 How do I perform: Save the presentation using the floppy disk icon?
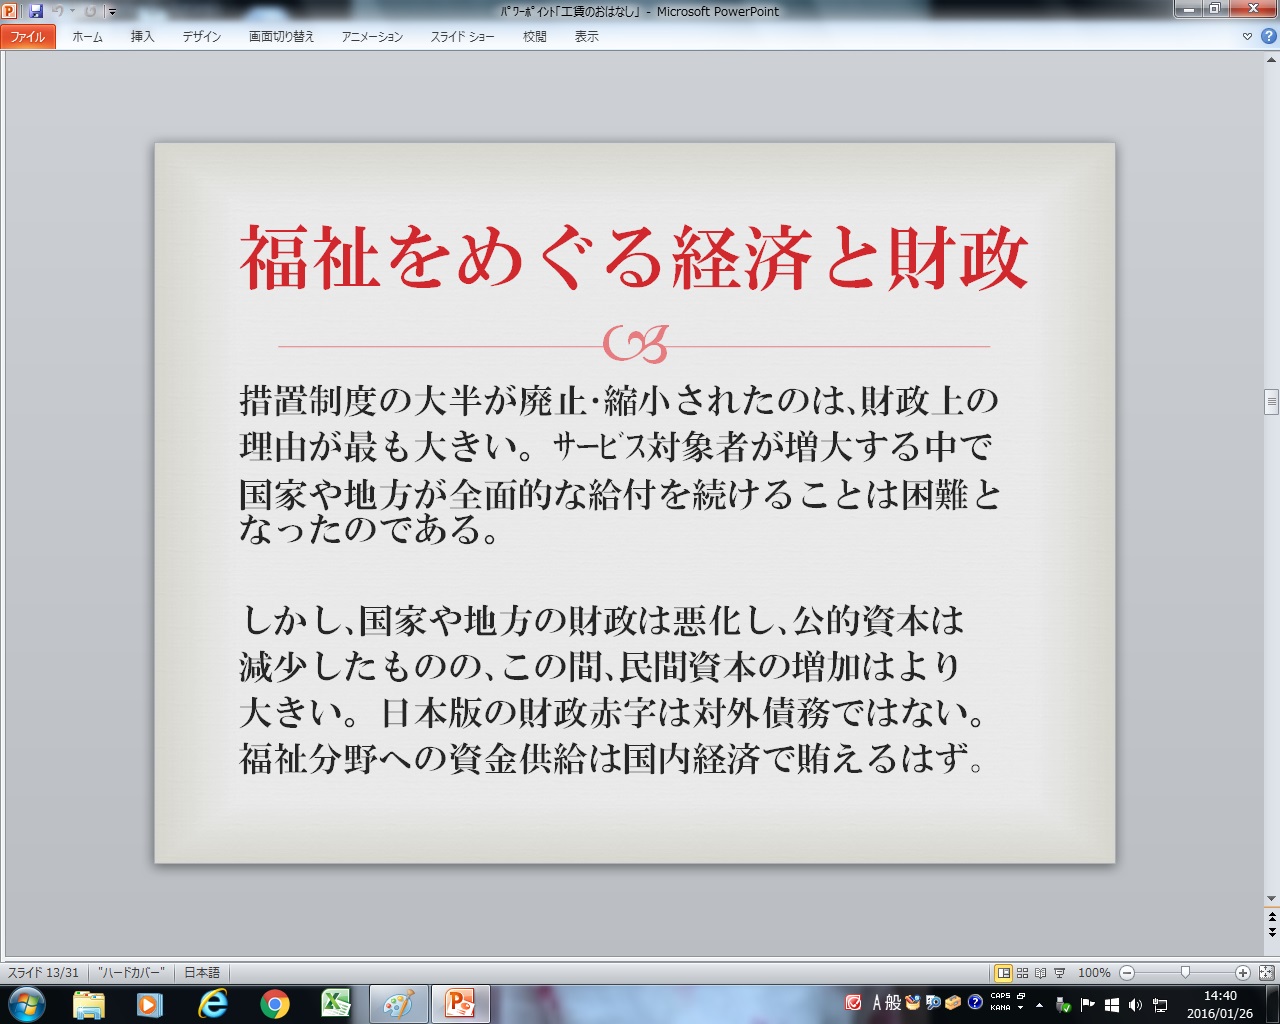[x=36, y=11]
